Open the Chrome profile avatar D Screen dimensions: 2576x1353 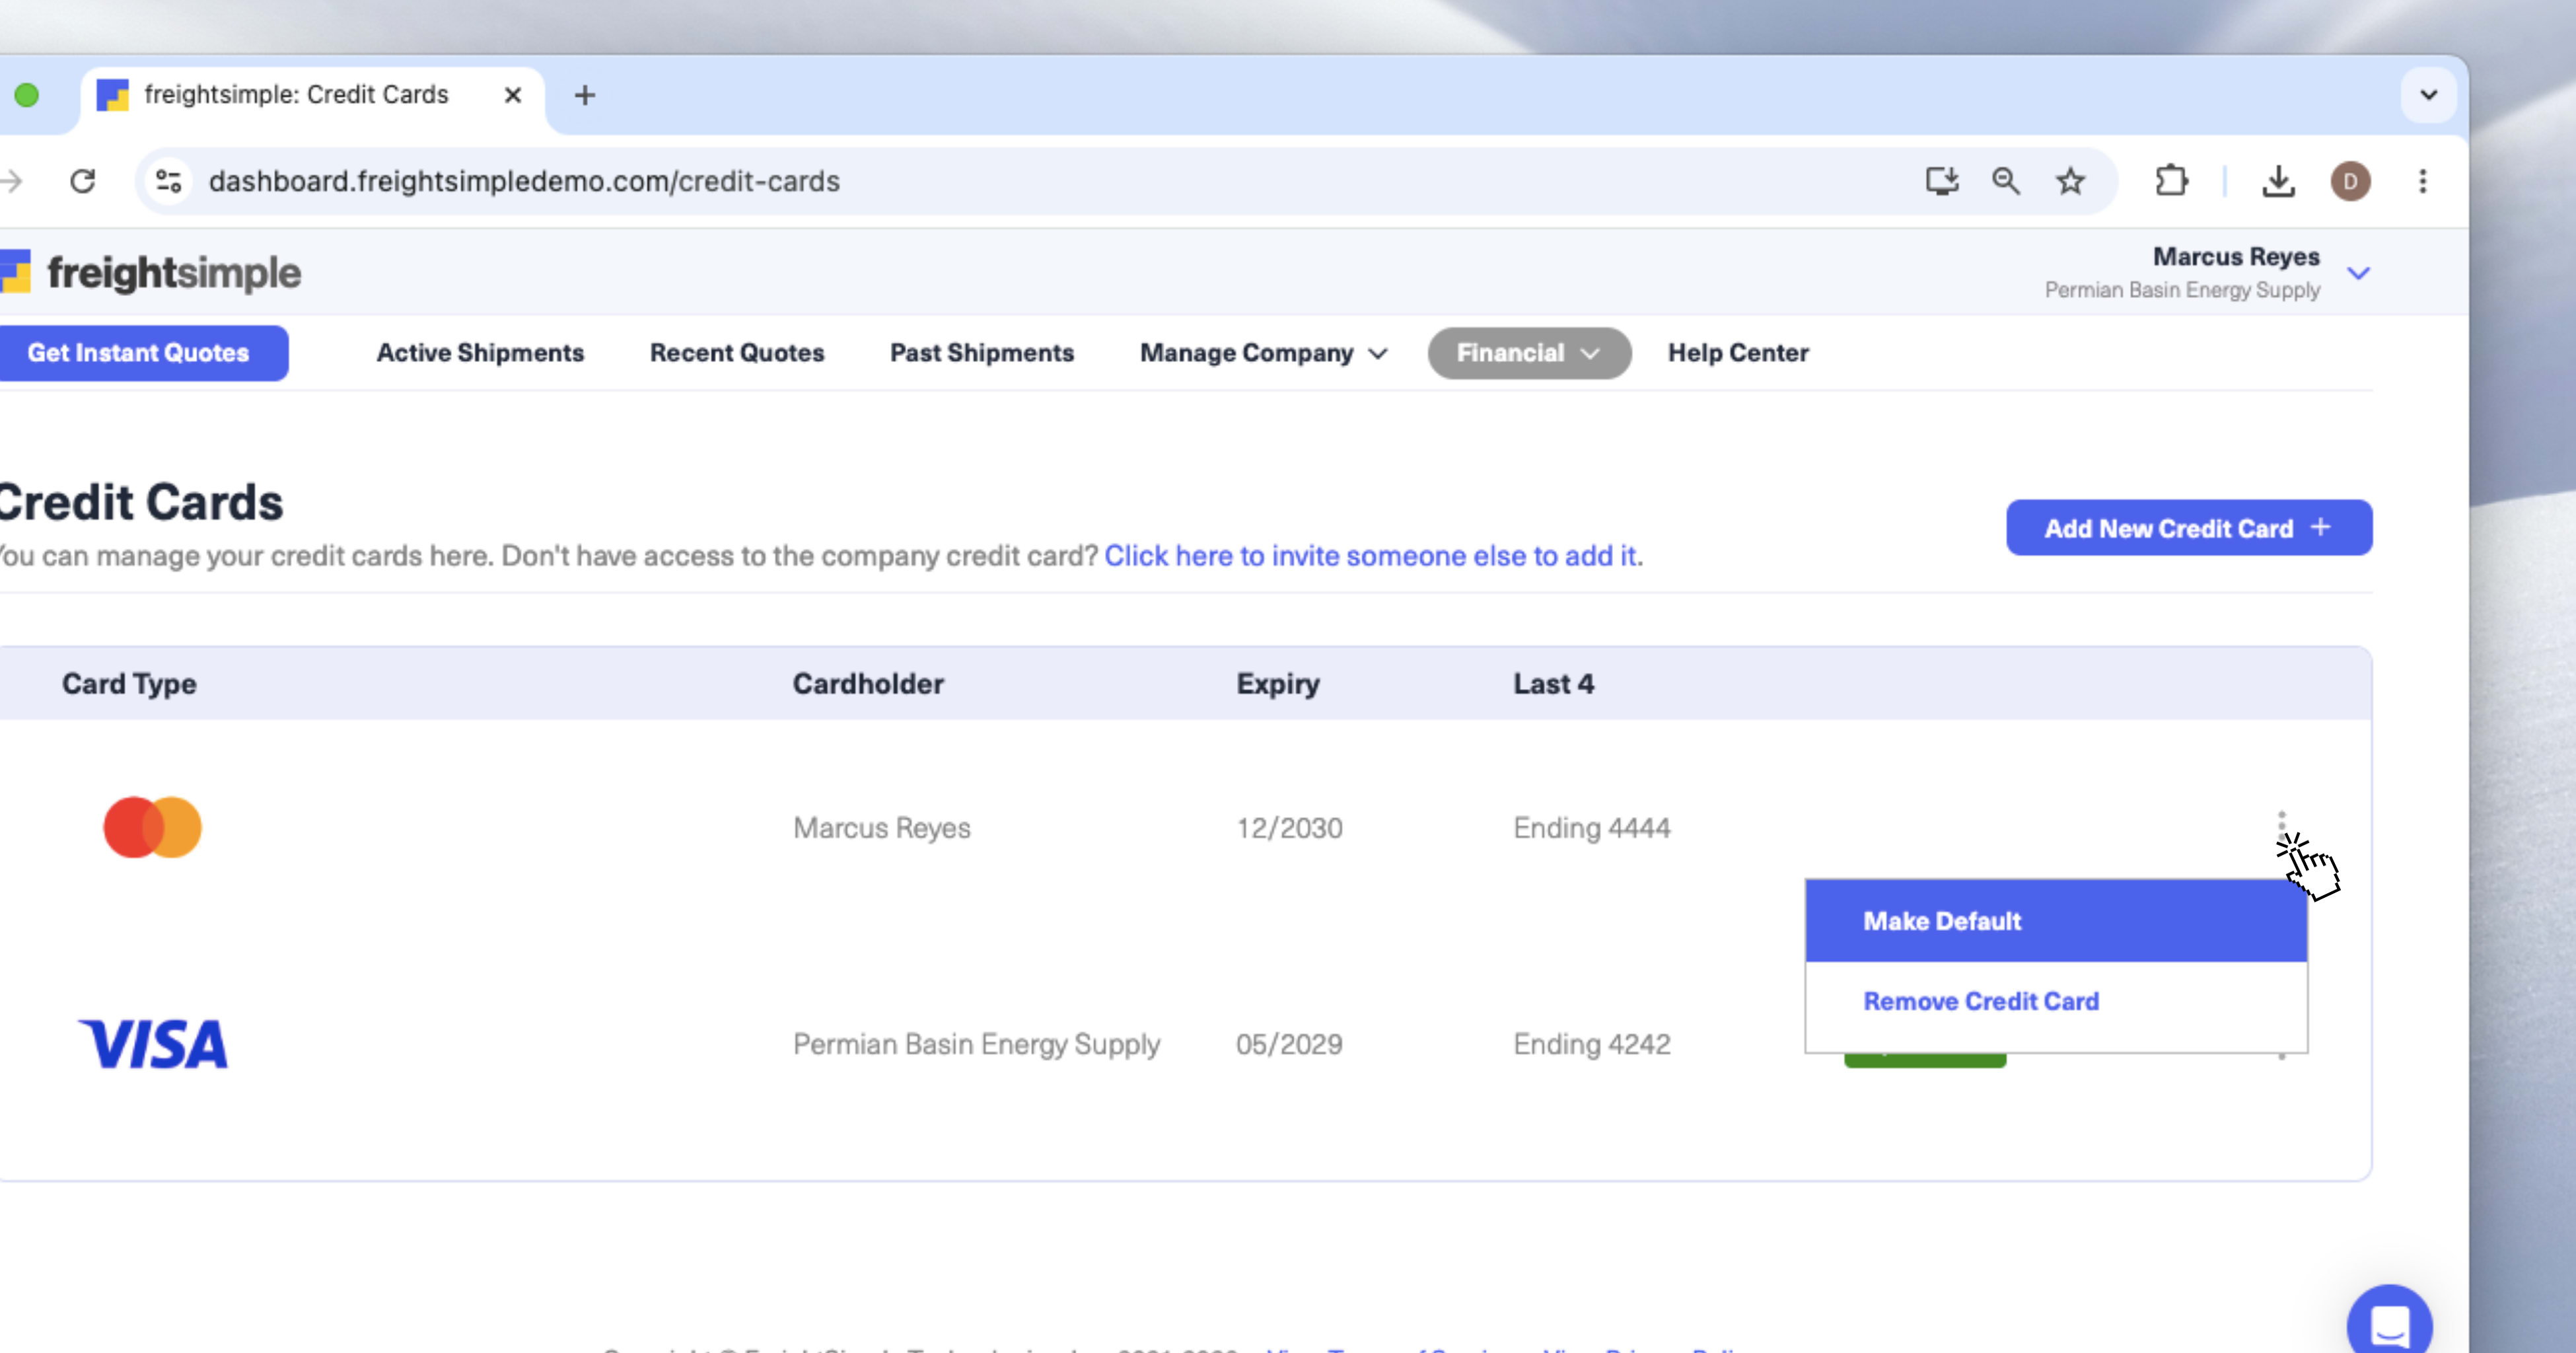coord(2350,181)
